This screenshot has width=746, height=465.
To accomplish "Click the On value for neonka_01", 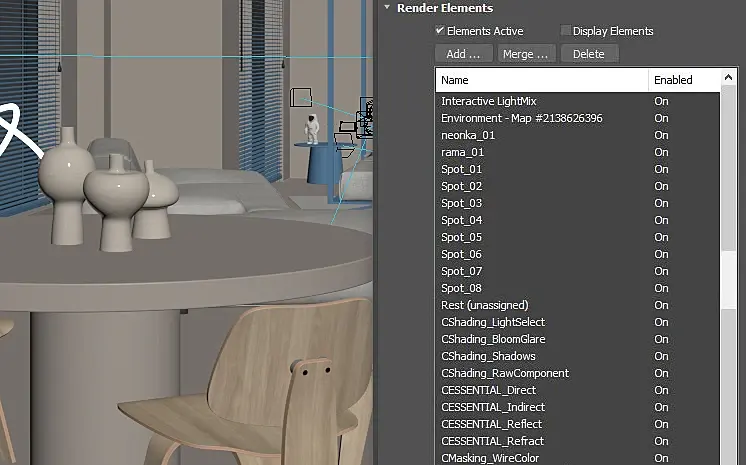I will [x=661, y=135].
